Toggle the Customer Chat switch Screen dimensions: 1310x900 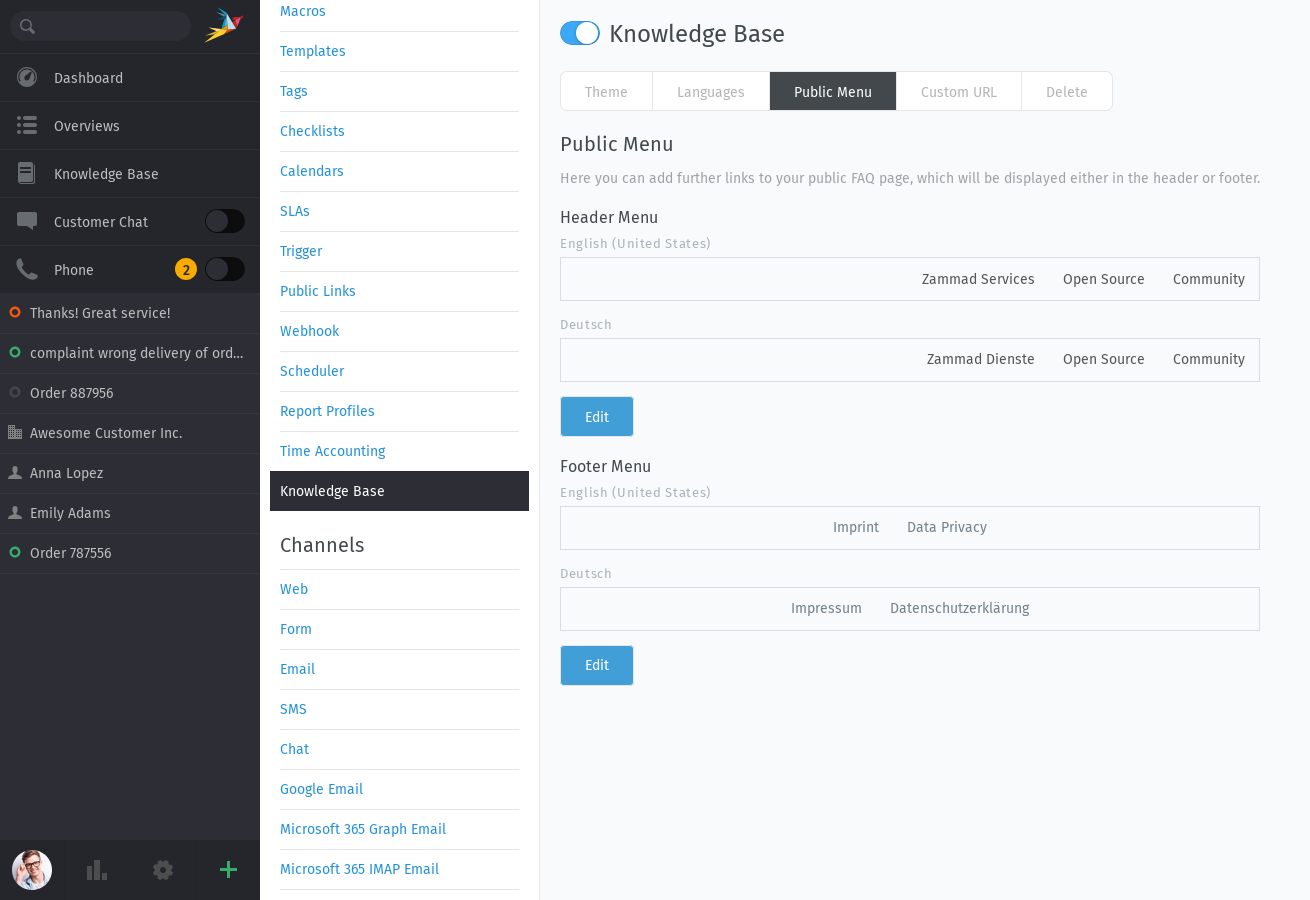point(225,221)
